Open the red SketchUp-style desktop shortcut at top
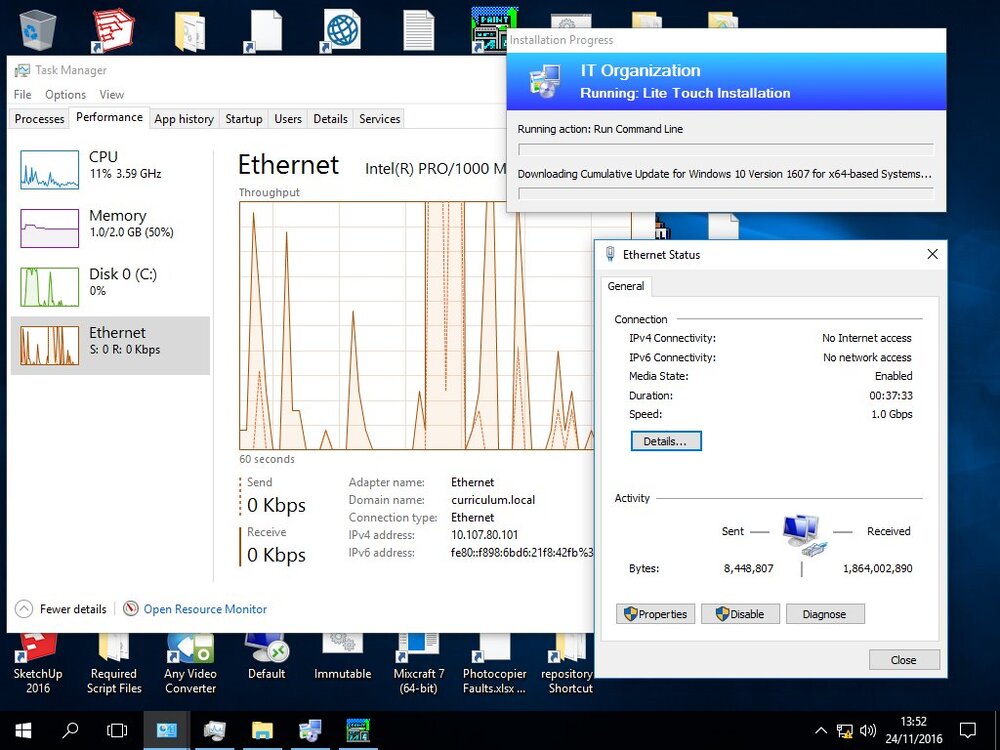The height and width of the screenshot is (750, 1000). 113,31
